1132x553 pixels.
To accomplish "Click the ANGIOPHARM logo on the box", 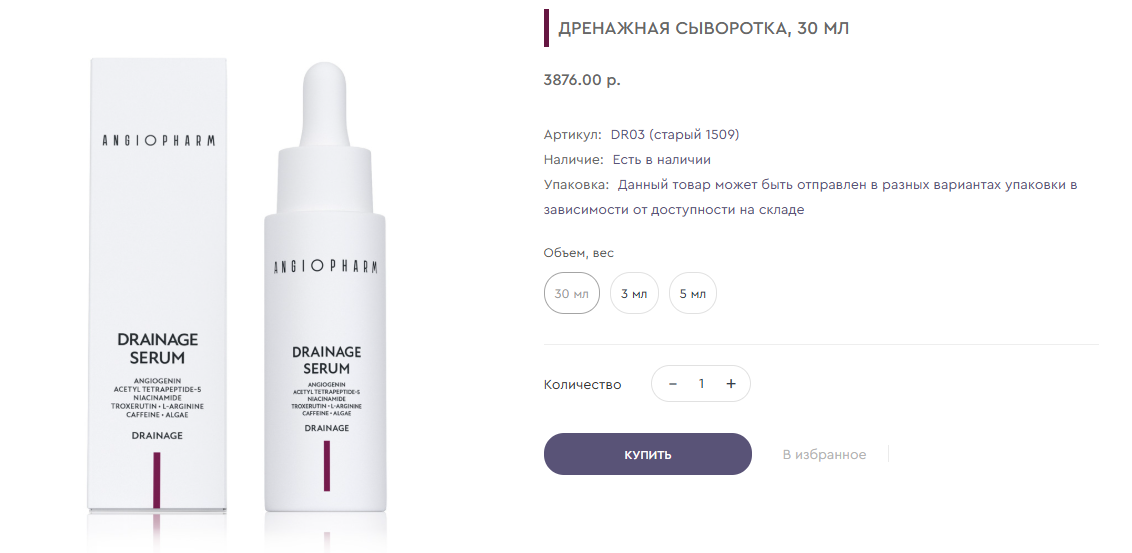I will click(158, 140).
